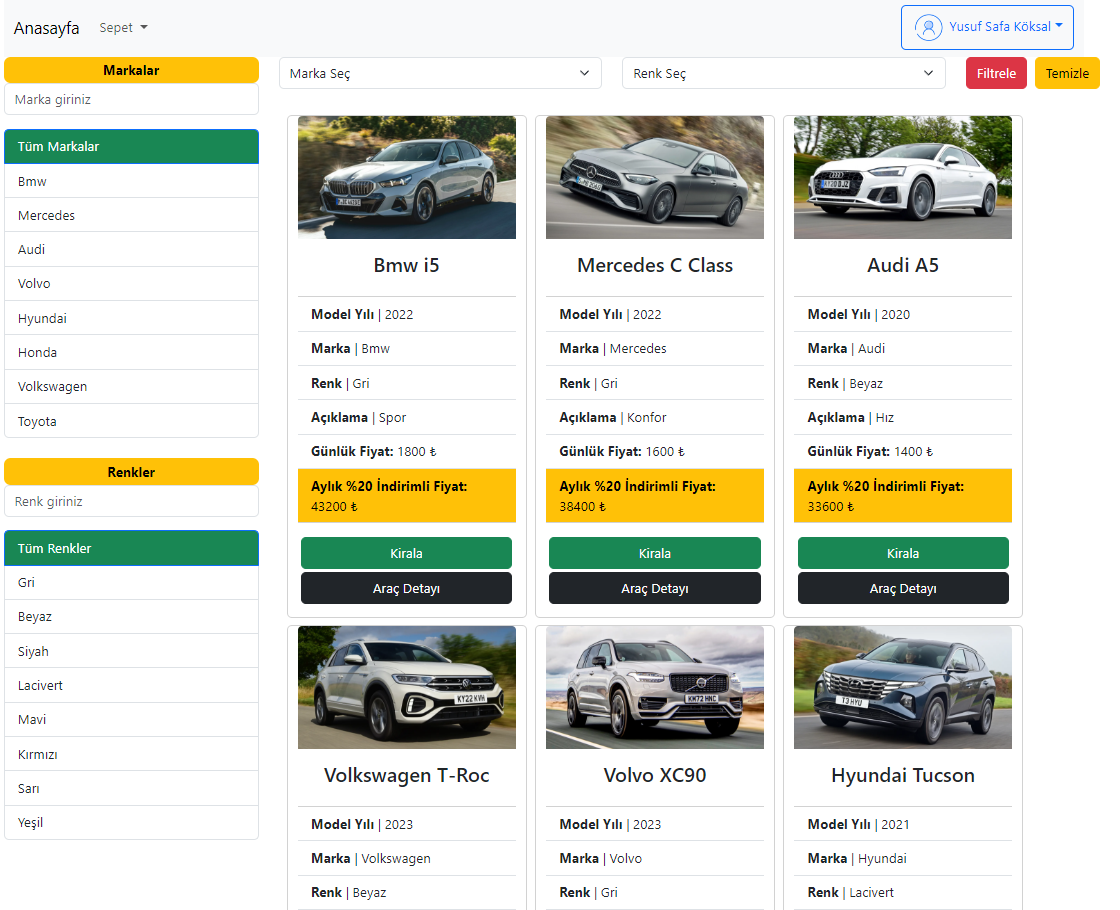Focus the Renk giriniz search field
The image size is (1120, 910).
point(131,501)
